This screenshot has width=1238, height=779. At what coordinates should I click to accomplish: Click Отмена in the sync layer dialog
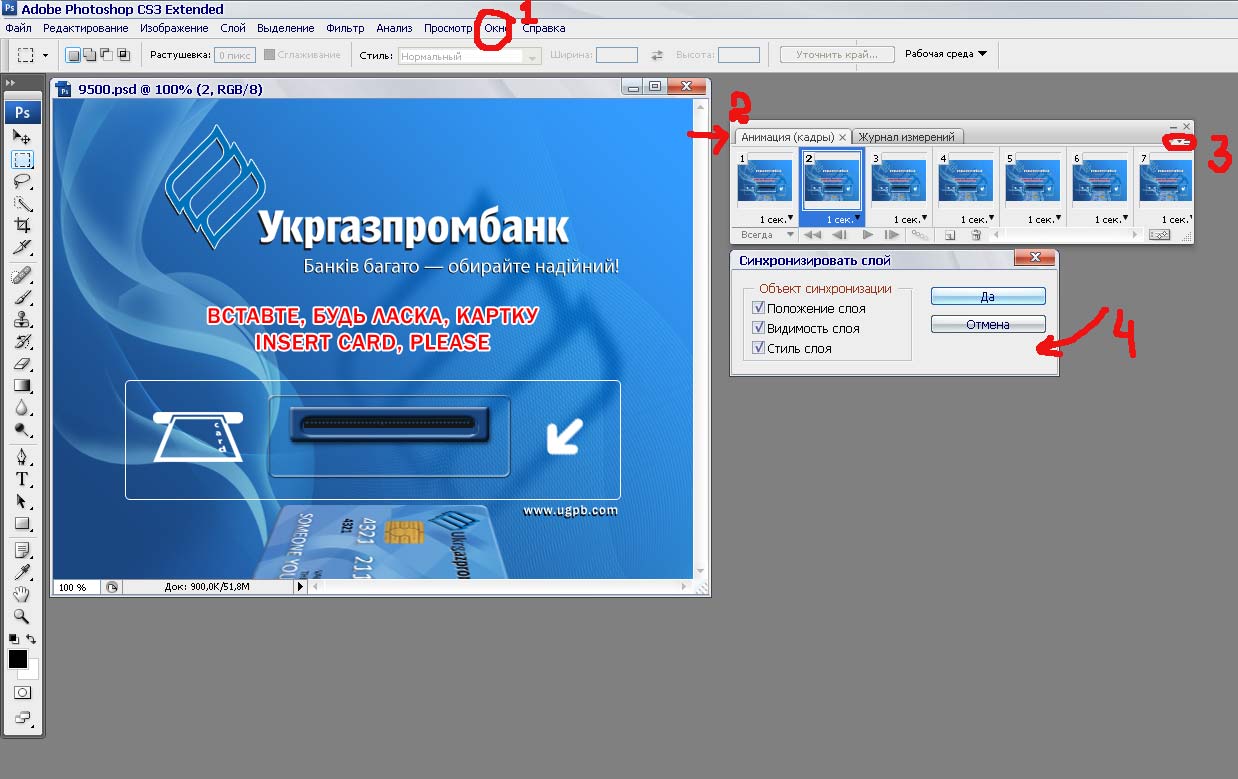point(988,324)
